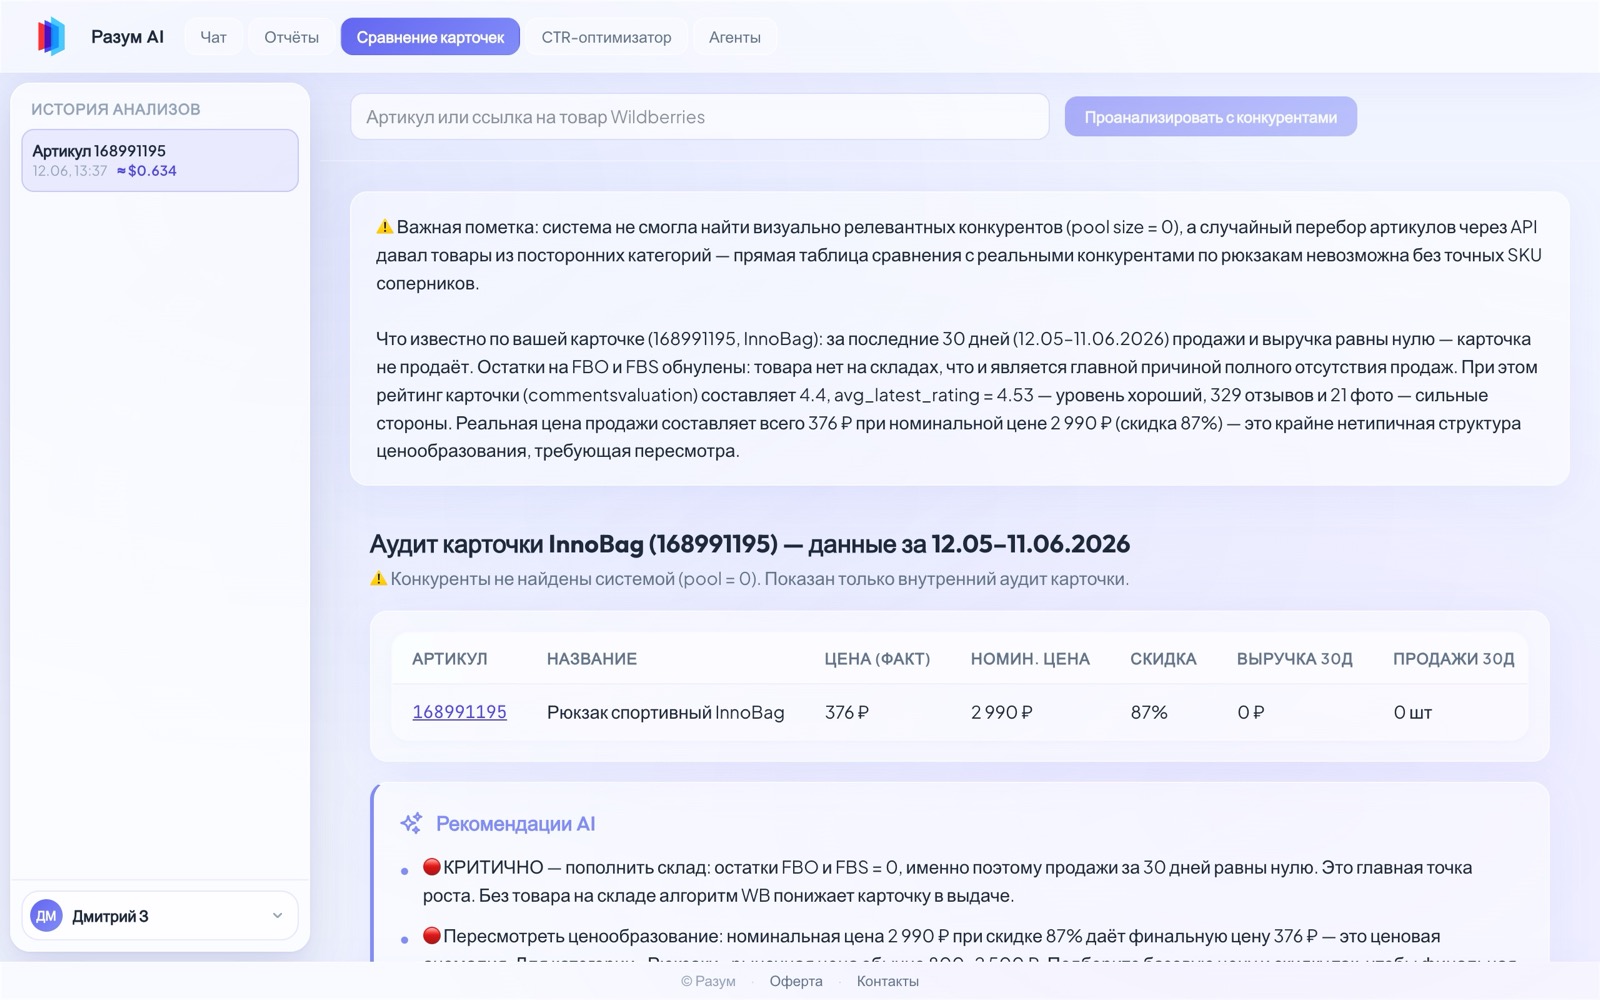Click the Аудит карточки InnoBag heading

[749, 544]
